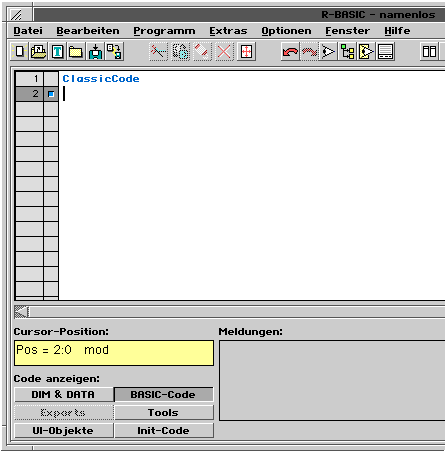Click the paste icon in toolbar
446x452 pixels.
click(x=202, y=52)
